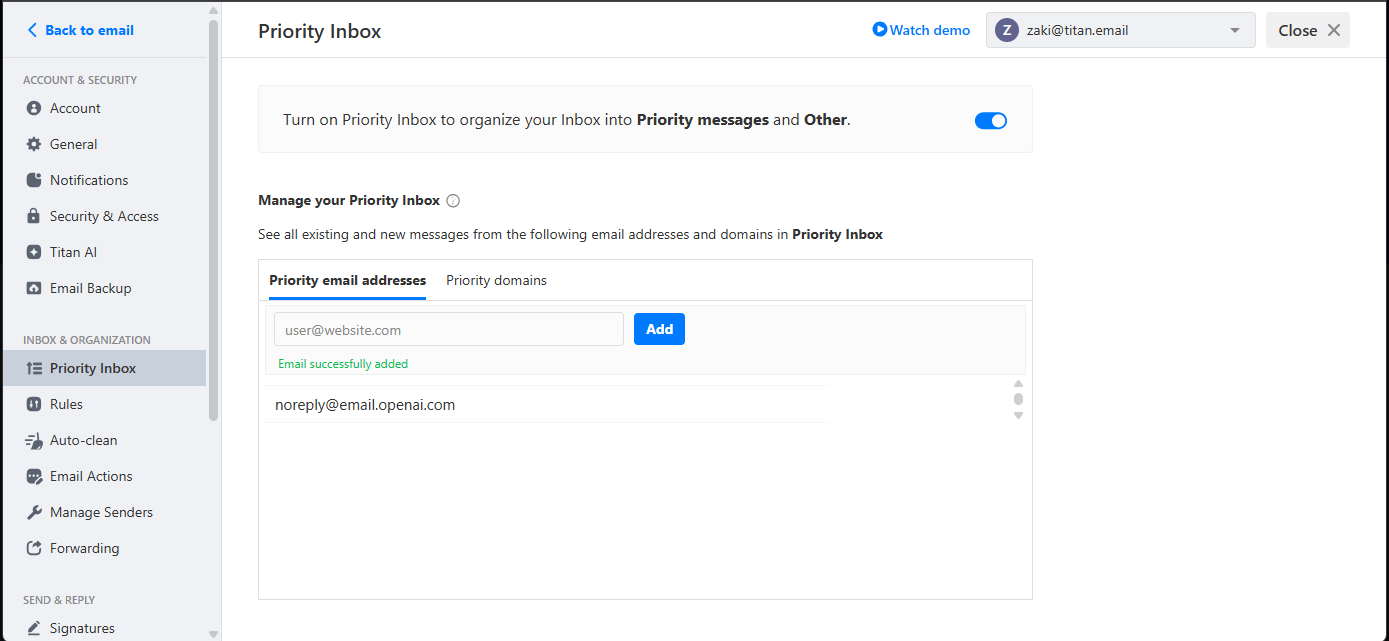Select the Priority email addresses tab
1389x641 pixels.
(x=348, y=280)
